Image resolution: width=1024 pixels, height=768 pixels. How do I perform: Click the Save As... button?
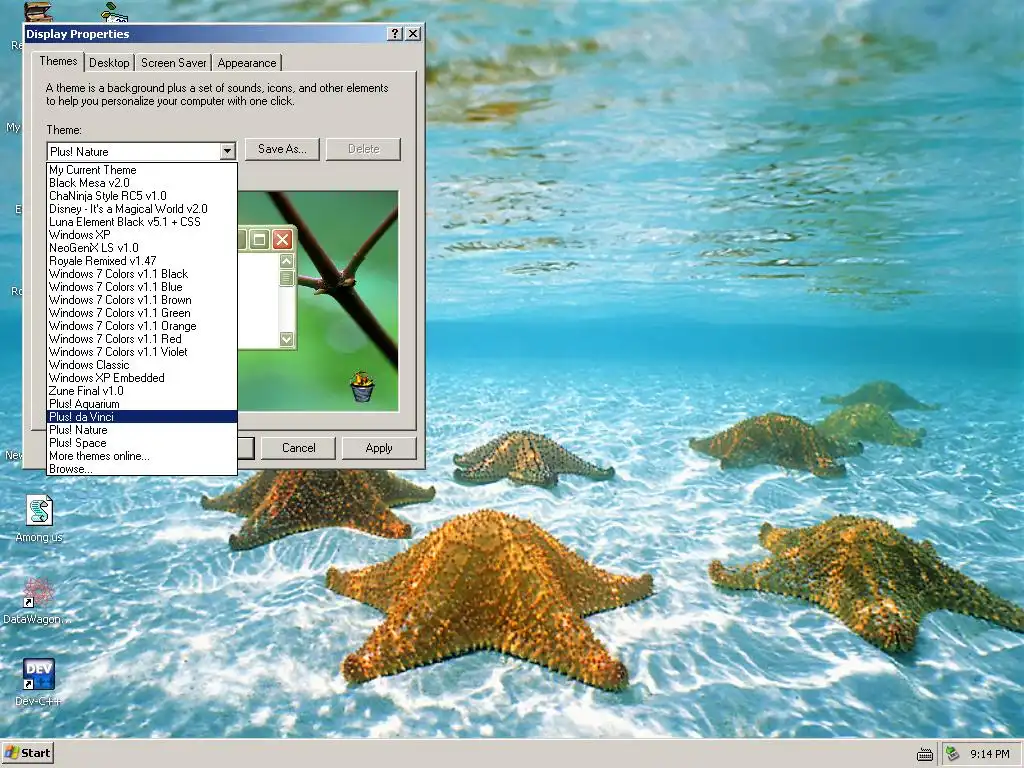click(x=282, y=149)
